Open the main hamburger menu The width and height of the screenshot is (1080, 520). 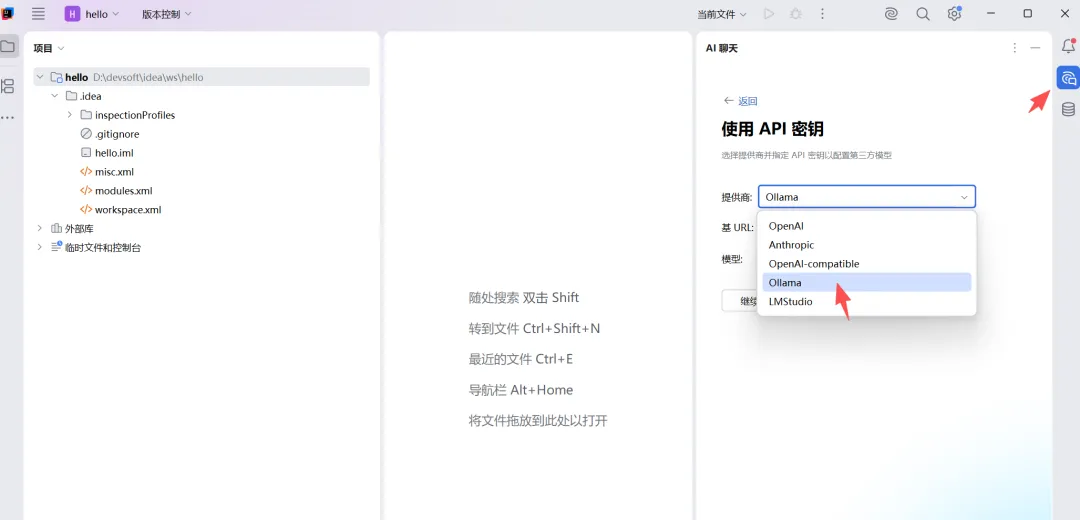(39, 14)
